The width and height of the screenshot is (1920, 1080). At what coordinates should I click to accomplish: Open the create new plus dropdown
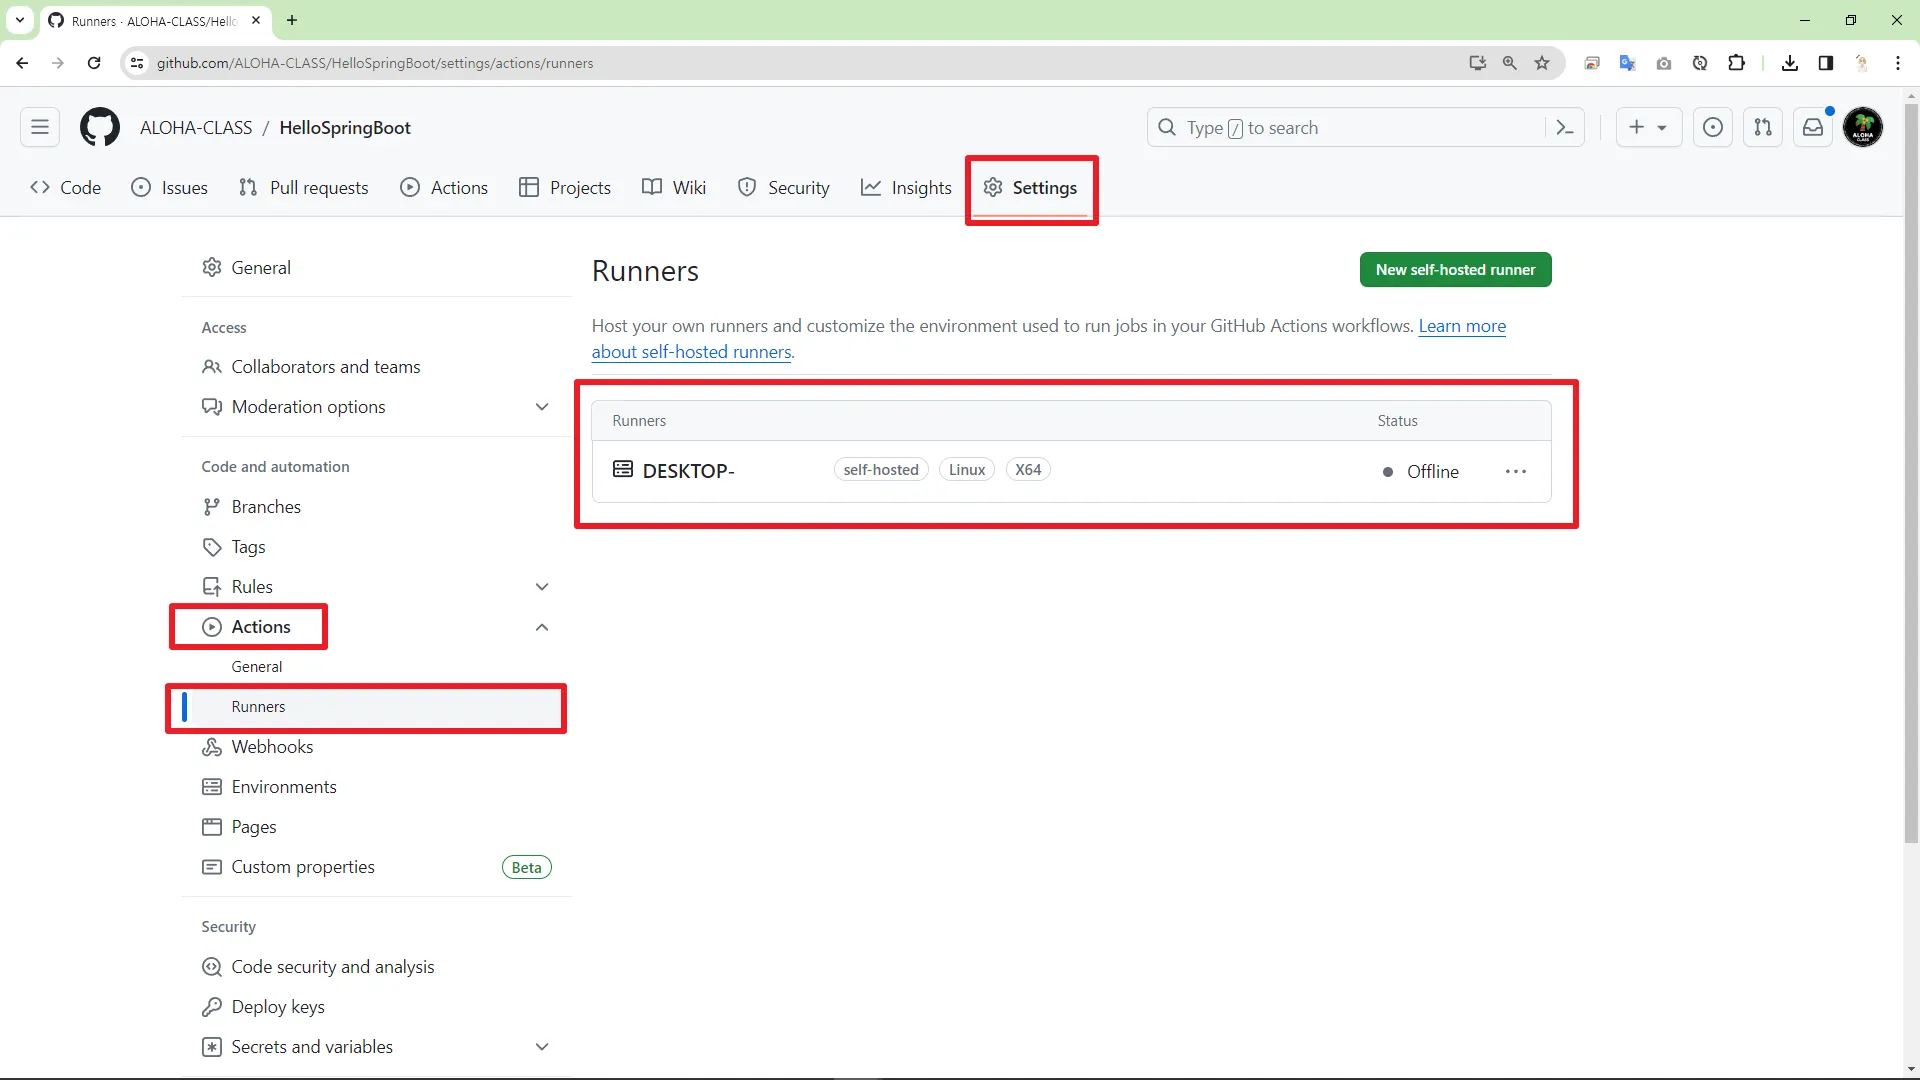click(1647, 128)
